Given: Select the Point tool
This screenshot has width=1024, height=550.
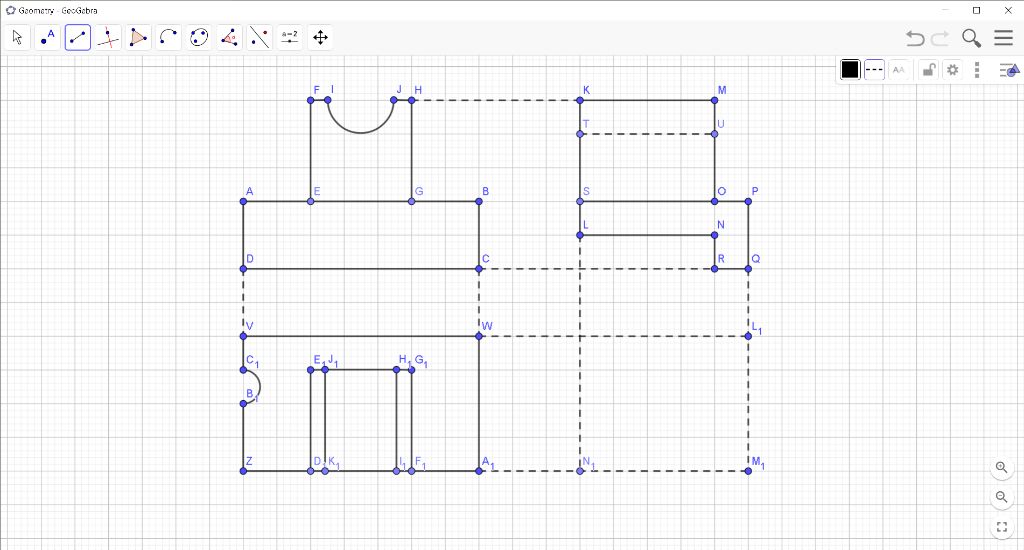Looking at the screenshot, I should (47, 38).
